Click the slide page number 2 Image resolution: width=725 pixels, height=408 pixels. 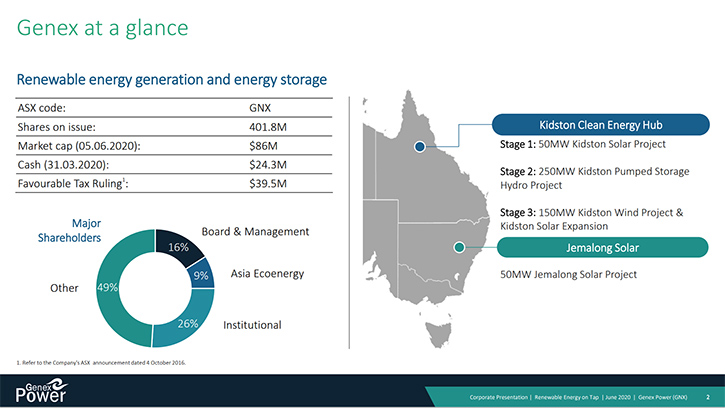click(707, 397)
